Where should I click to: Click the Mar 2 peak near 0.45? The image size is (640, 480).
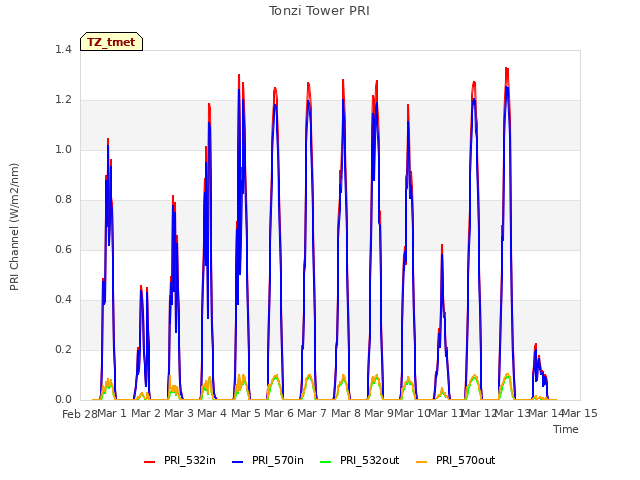point(141,287)
